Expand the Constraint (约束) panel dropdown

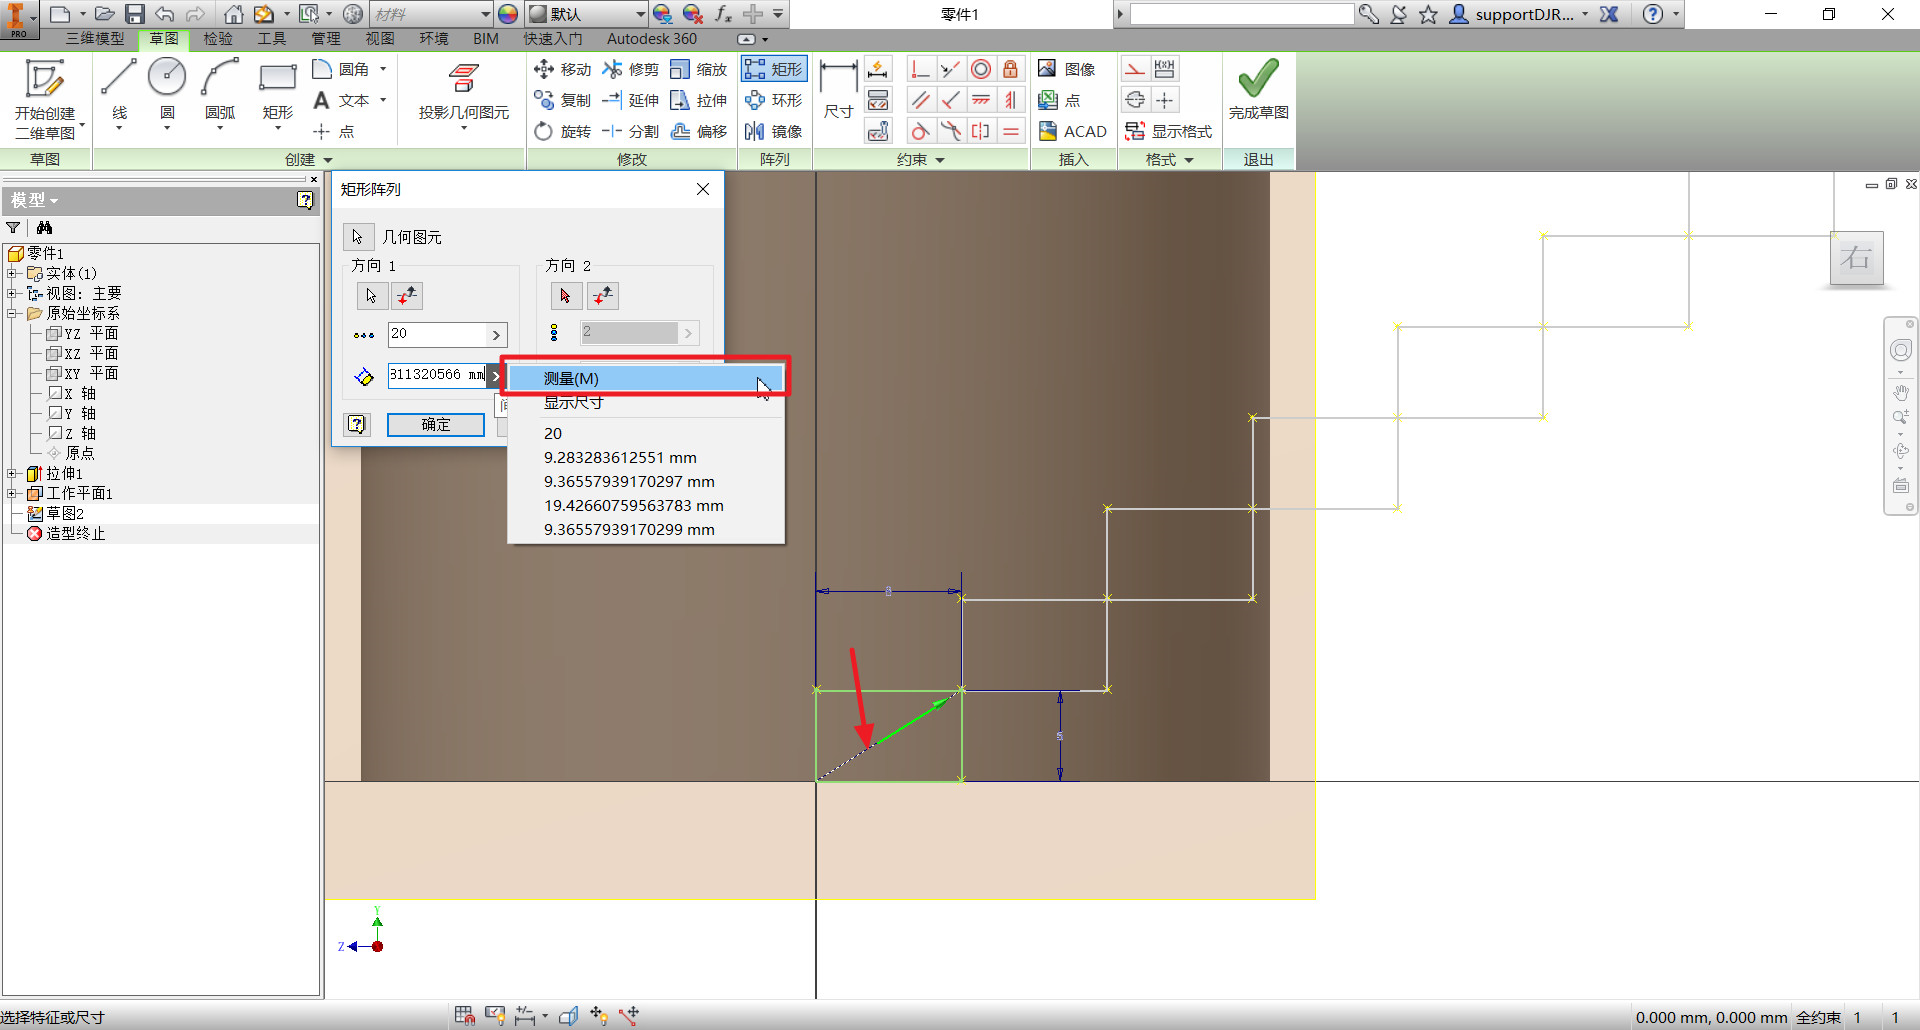click(x=940, y=160)
